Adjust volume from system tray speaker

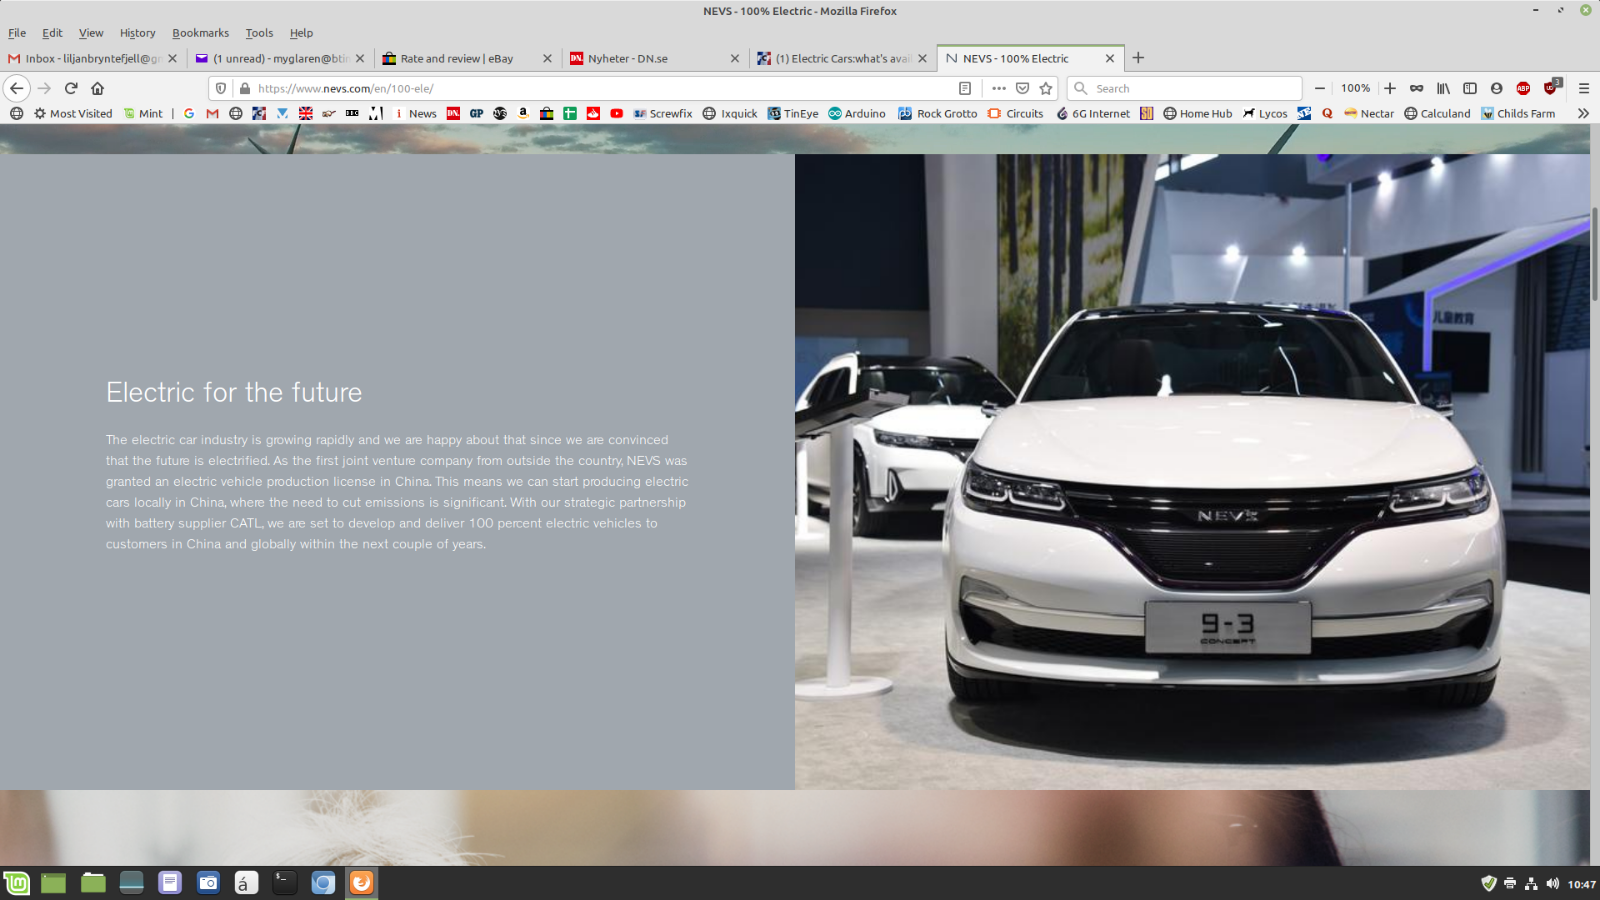point(1552,883)
